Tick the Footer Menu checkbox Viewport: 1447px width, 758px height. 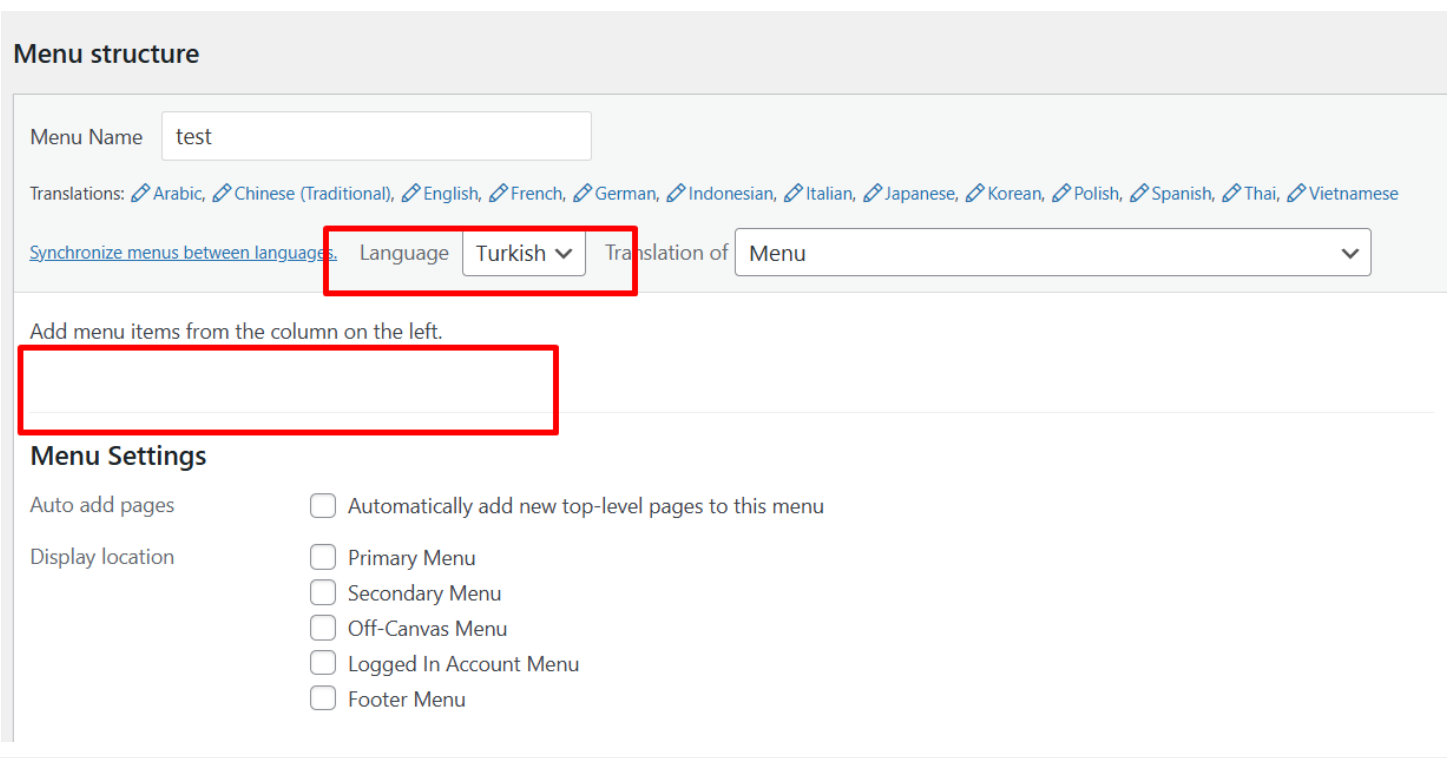[323, 699]
